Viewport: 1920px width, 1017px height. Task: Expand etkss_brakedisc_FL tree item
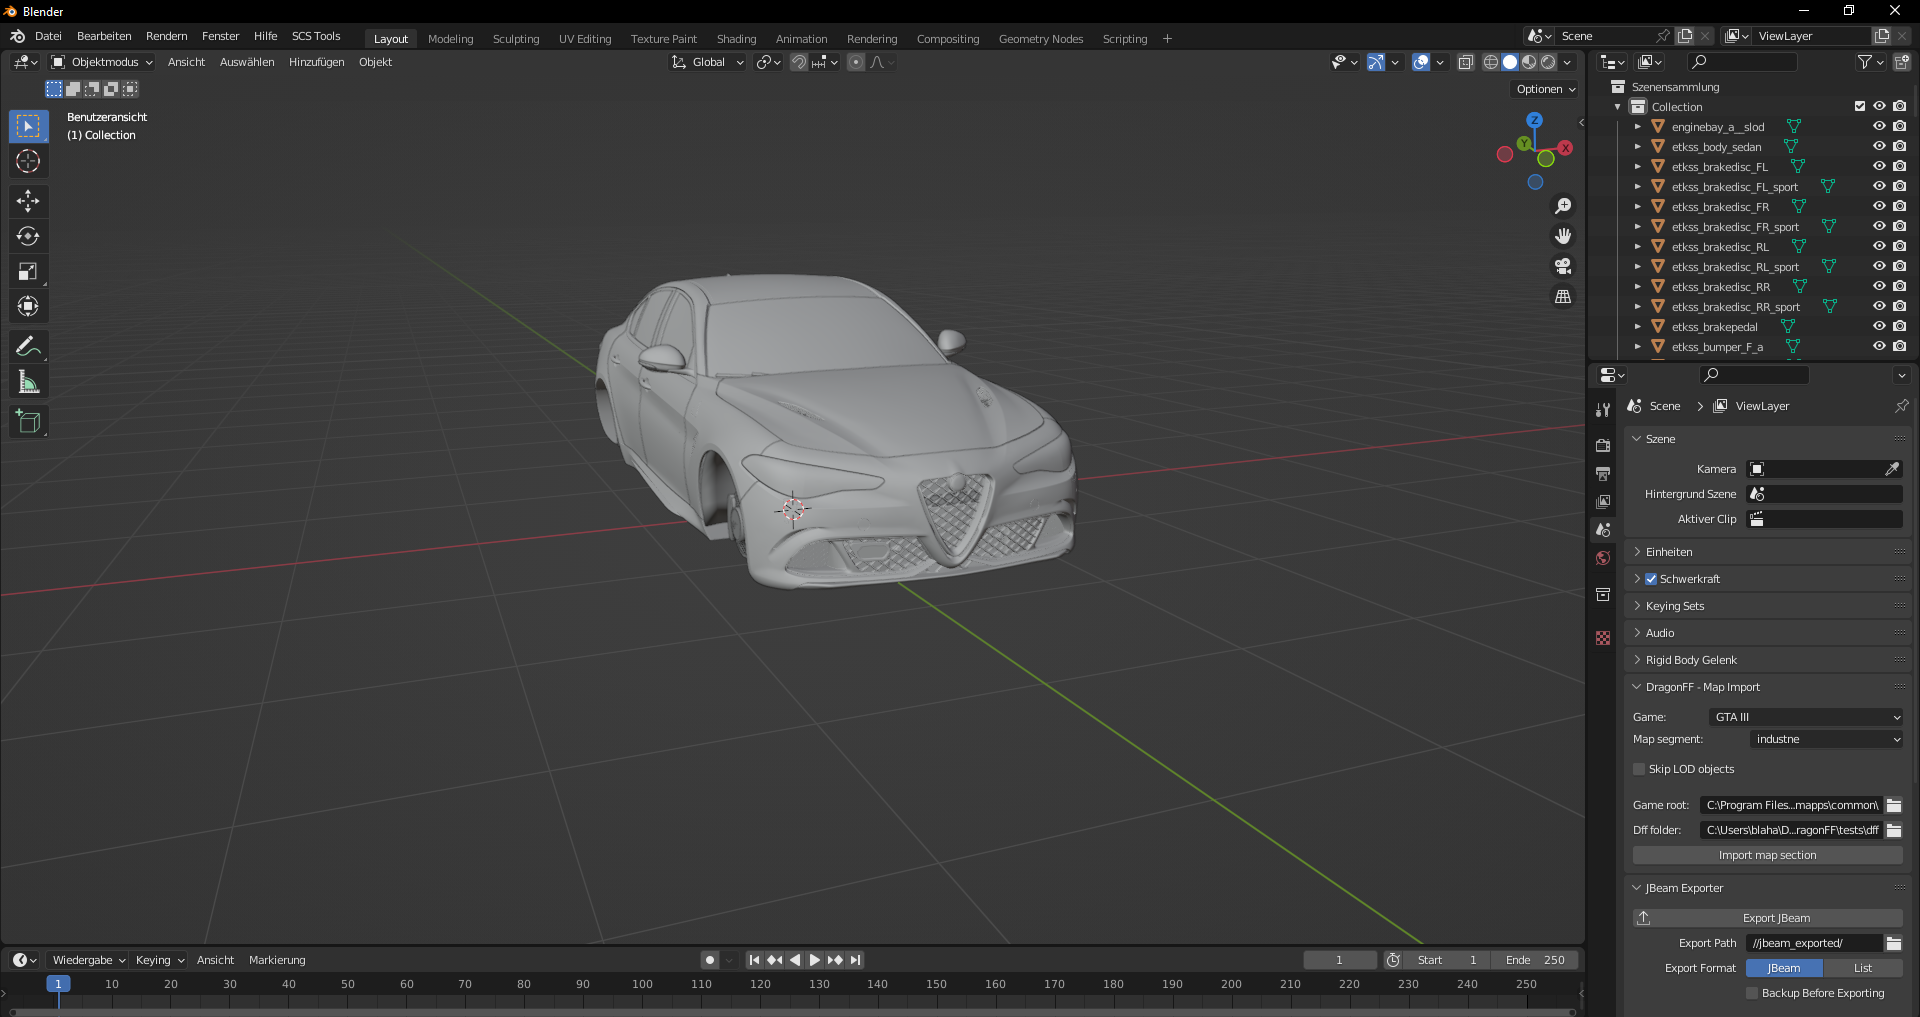[x=1637, y=167]
